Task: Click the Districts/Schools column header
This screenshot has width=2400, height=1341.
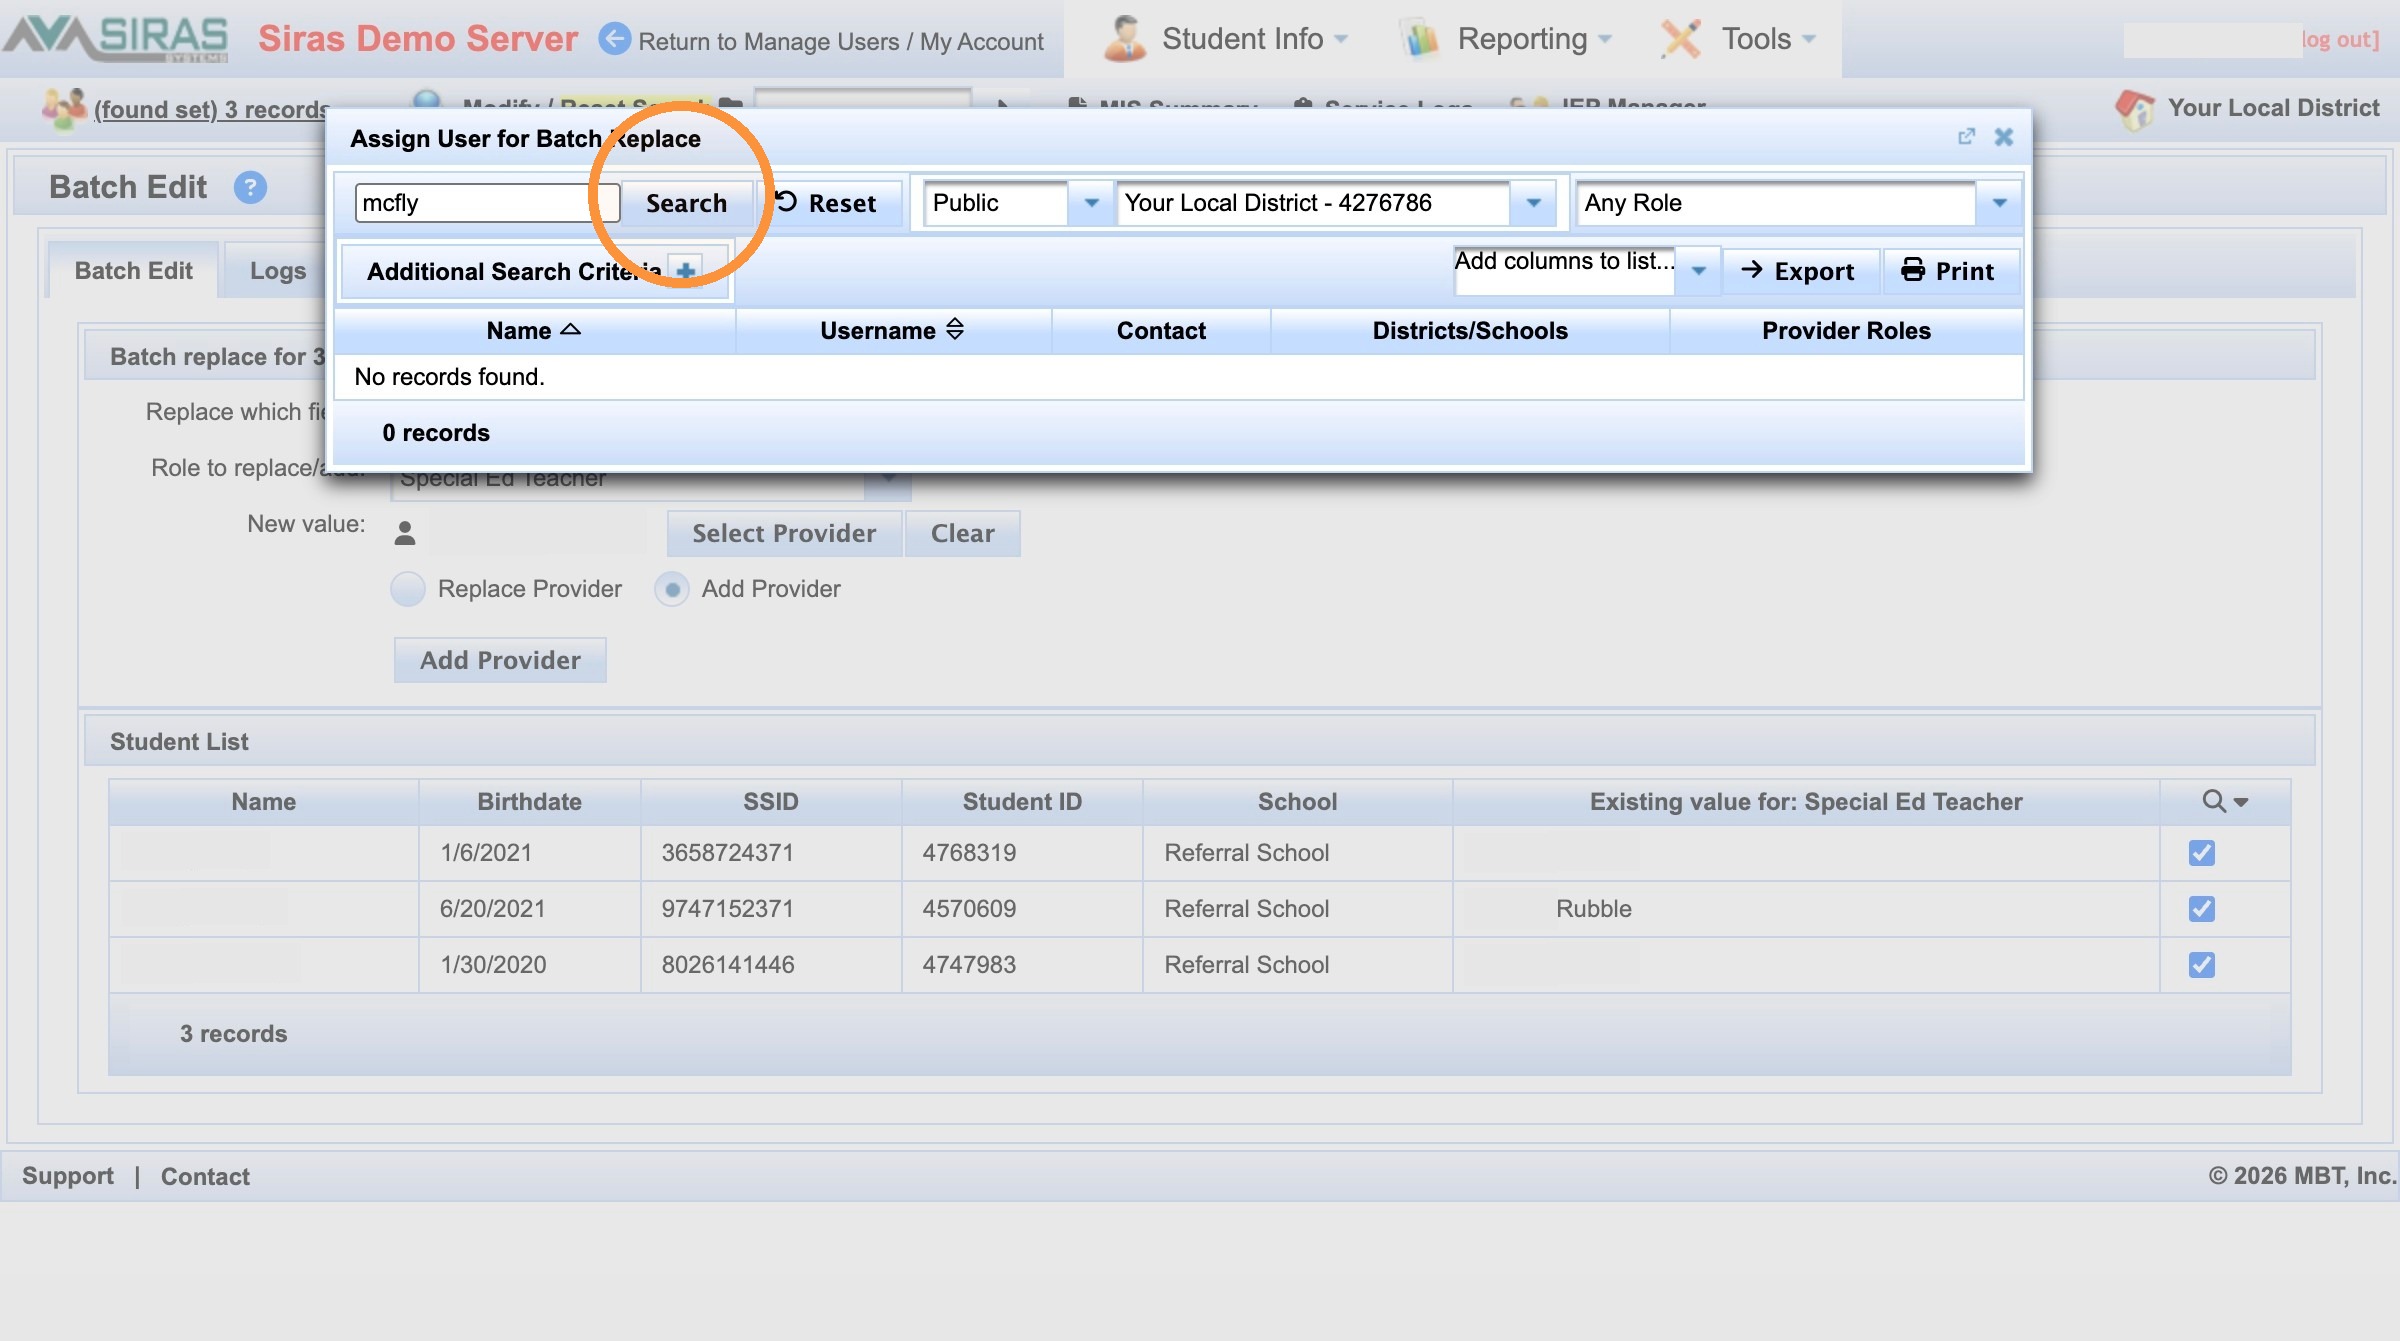Action: [1470, 331]
